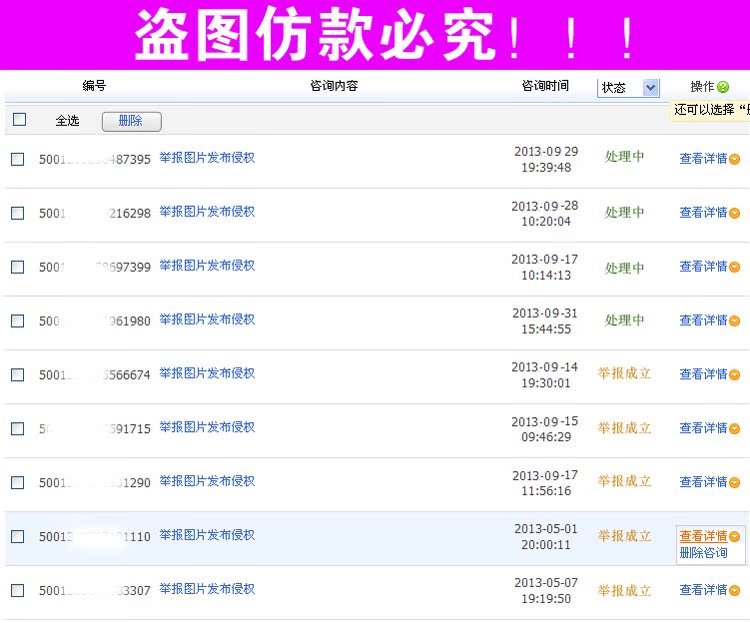Click the 删除 delete button

tap(132, 121)
